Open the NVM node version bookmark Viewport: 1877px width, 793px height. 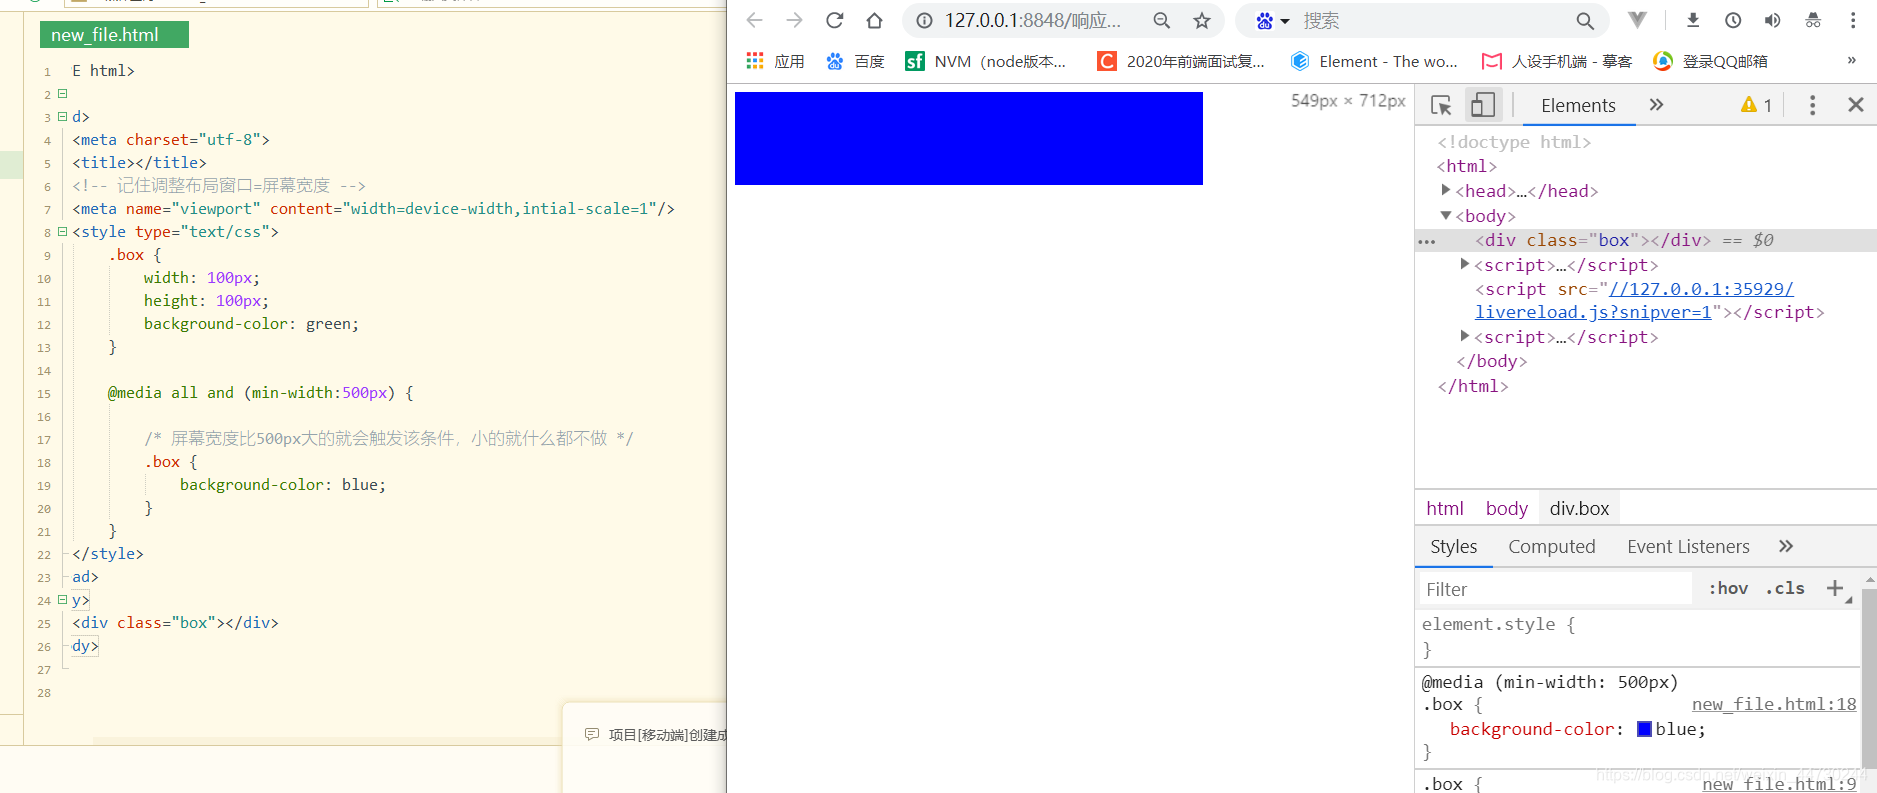[x=985, y=61]
